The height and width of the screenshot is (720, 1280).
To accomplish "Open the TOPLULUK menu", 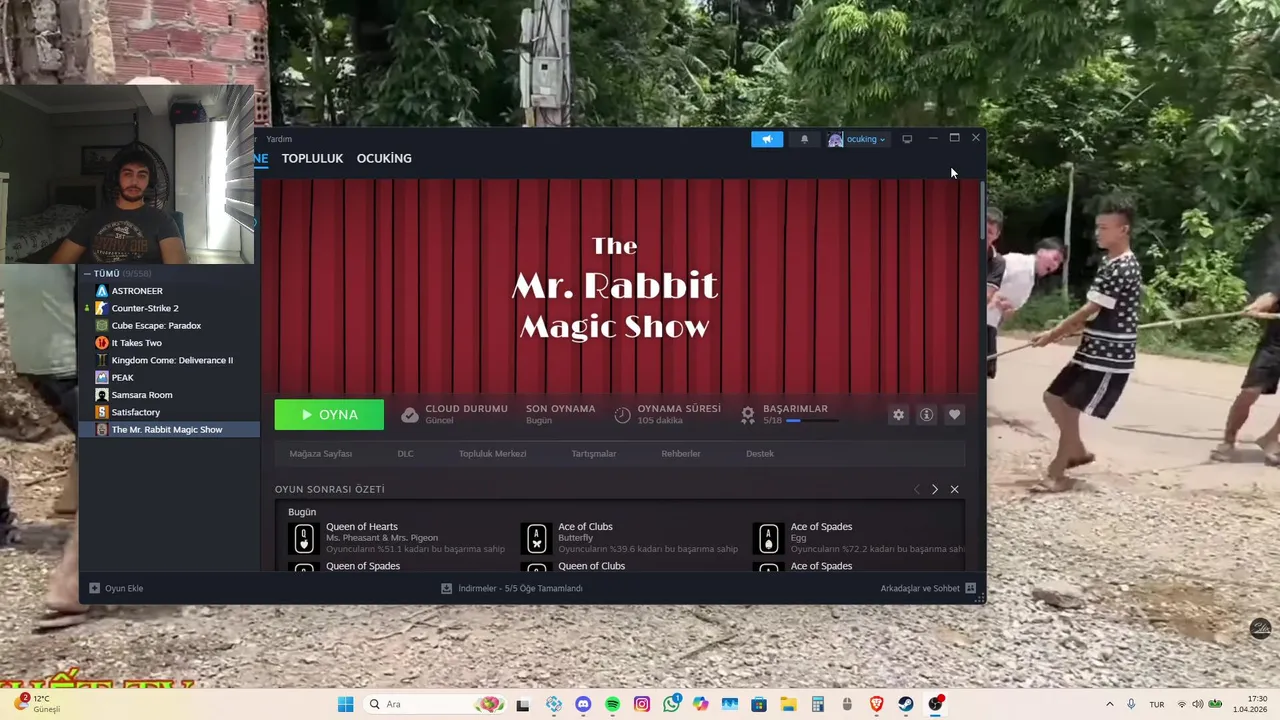I will point(312,158).
